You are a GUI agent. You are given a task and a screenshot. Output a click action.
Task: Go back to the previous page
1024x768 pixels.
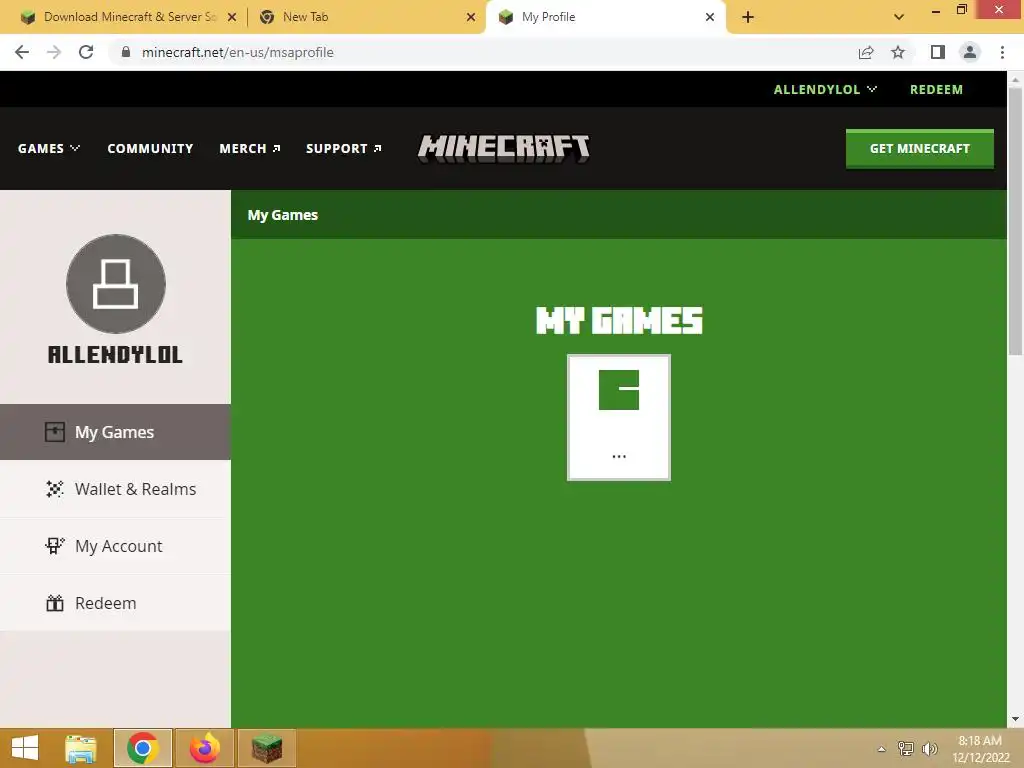22,52
